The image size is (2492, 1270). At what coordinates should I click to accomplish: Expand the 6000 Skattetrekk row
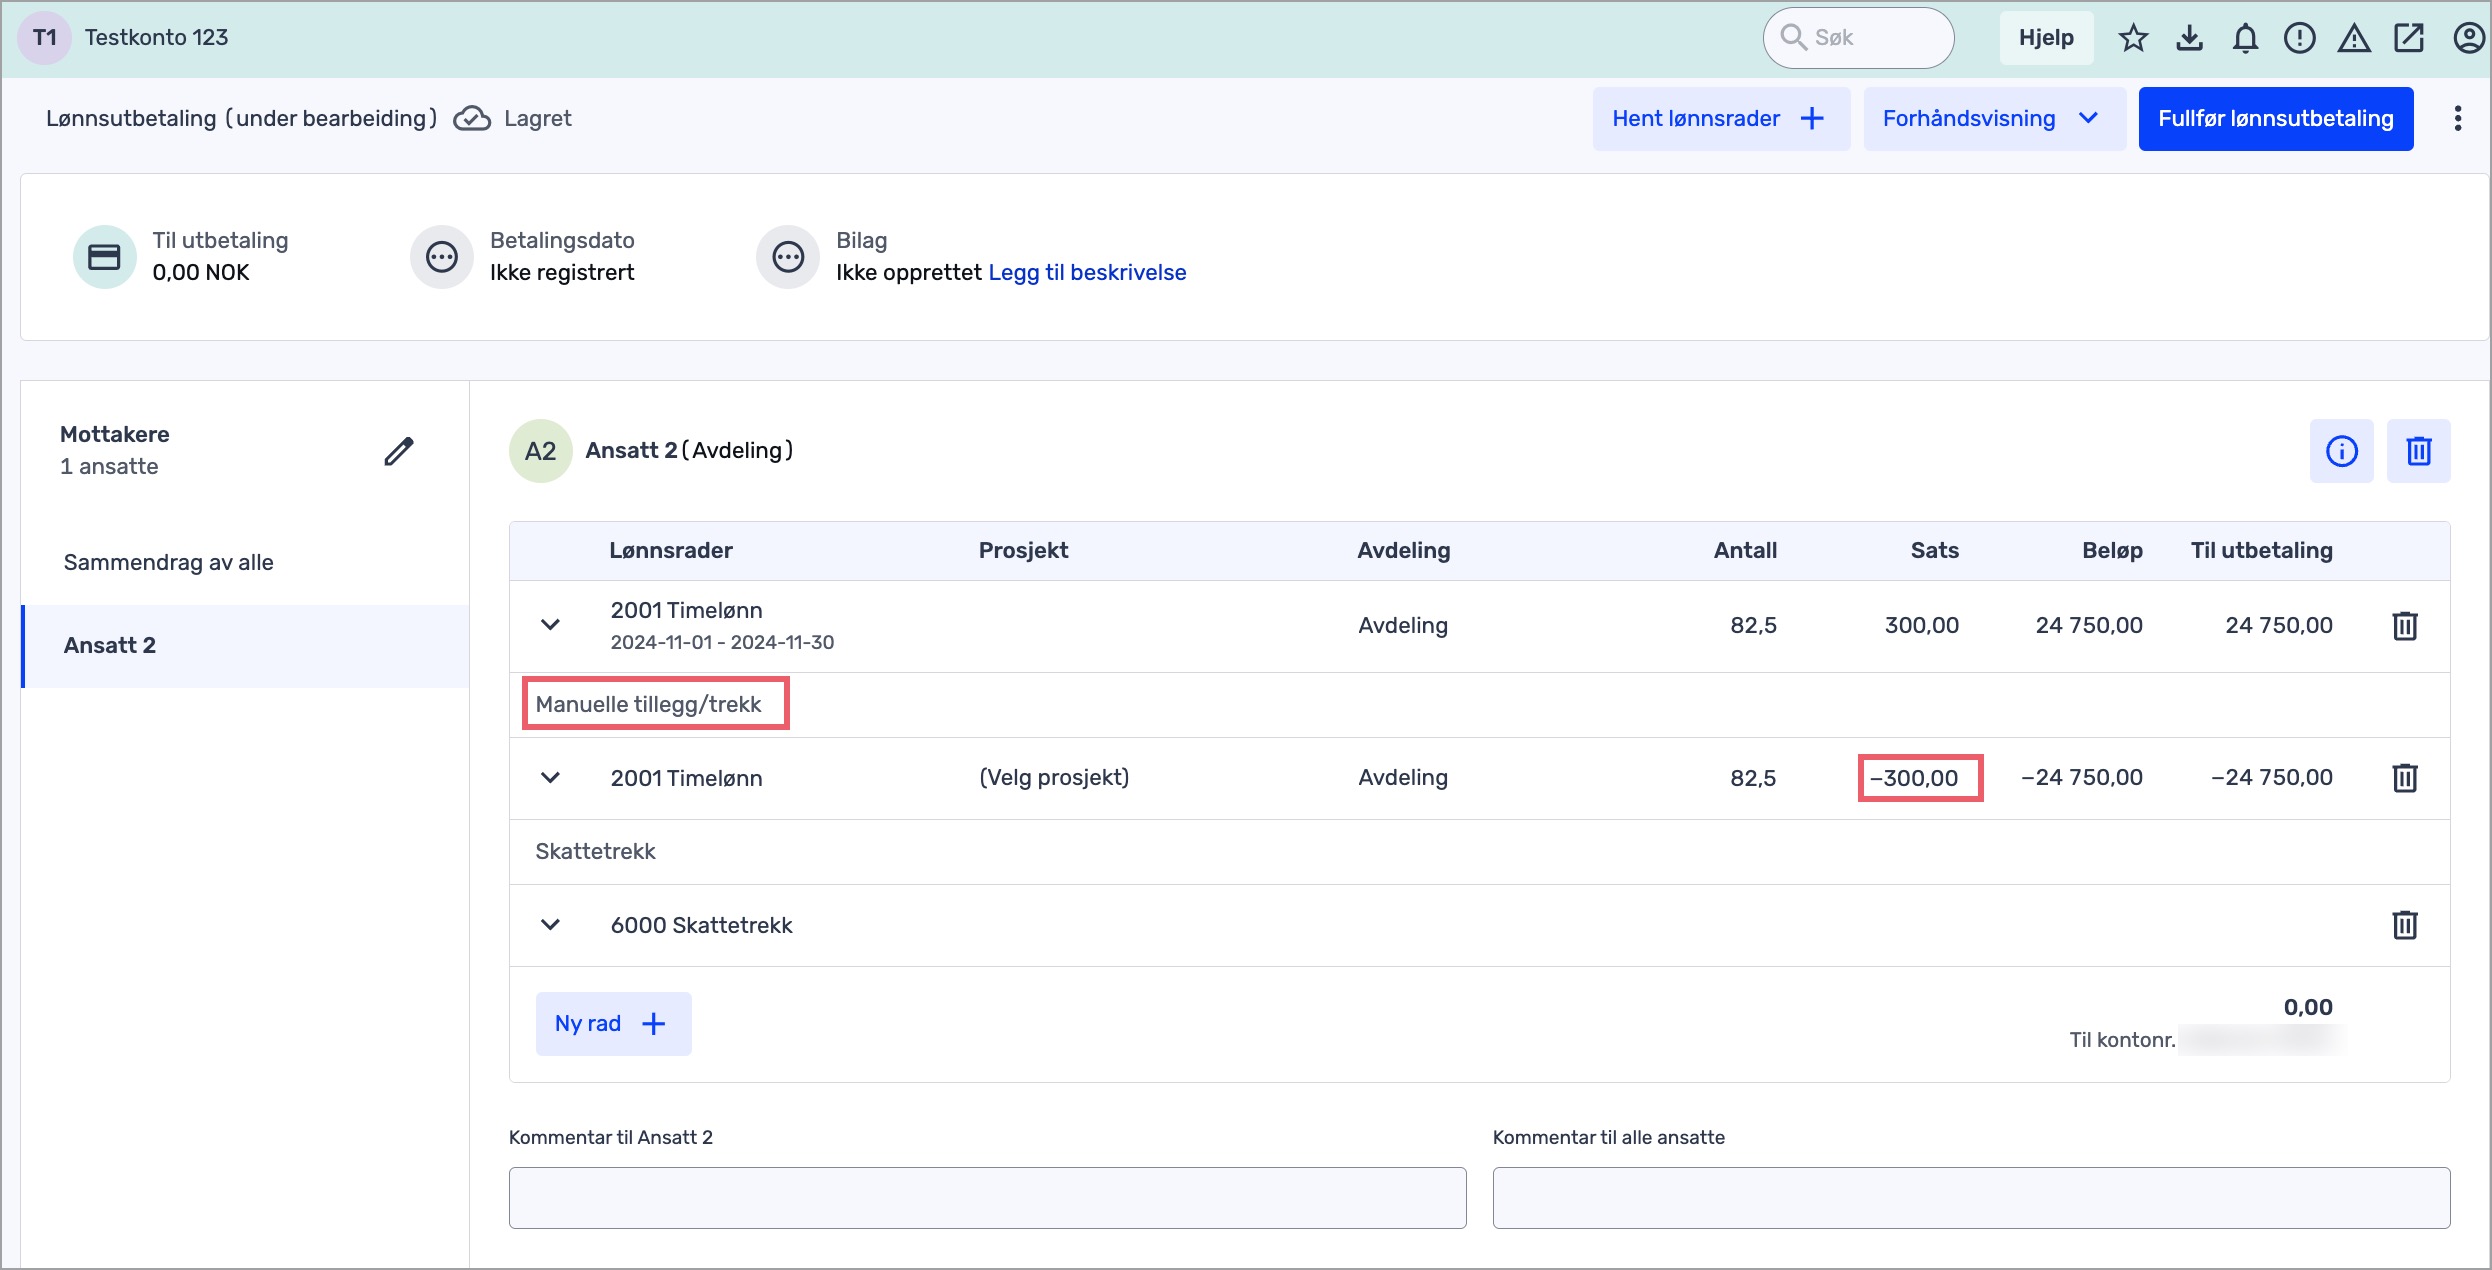tap(550, 925)
